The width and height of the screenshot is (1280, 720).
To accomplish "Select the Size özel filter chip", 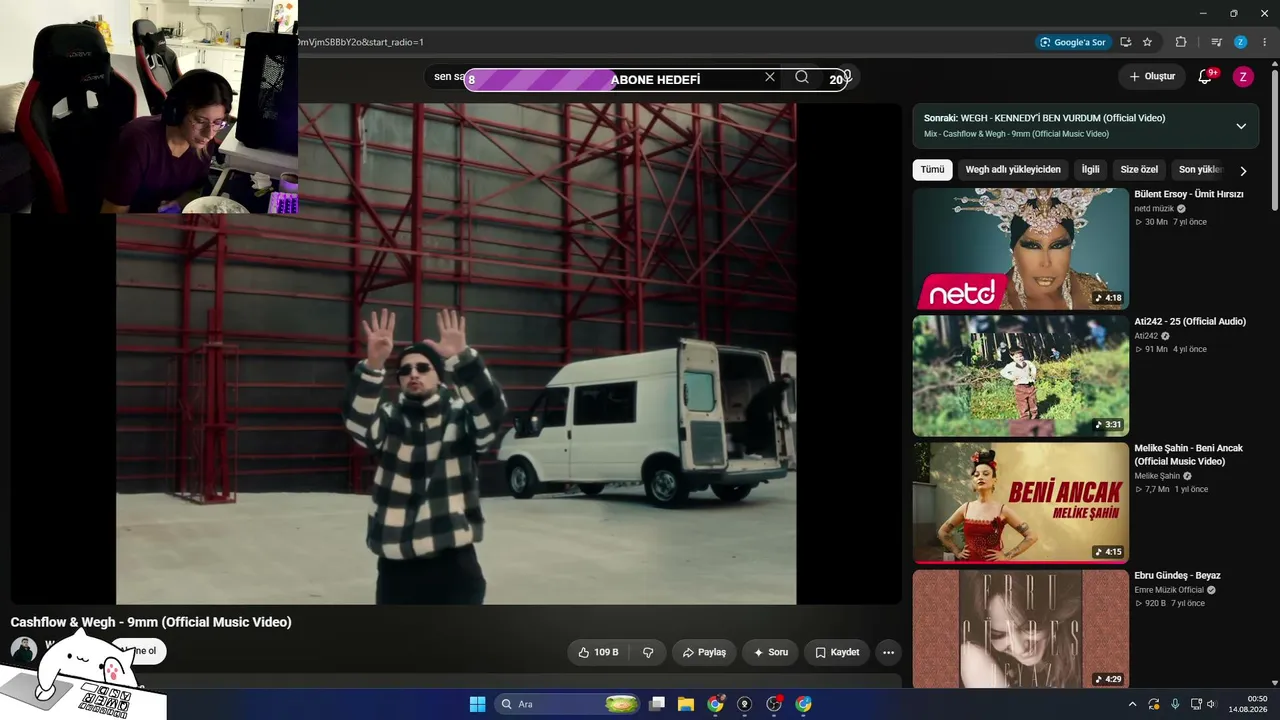I will pyautogui.click(x=1139, y=170).
